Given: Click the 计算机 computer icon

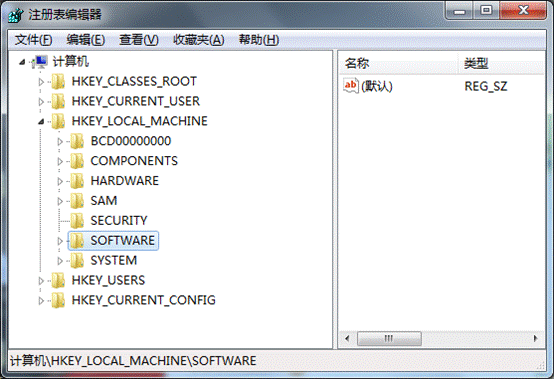Looking at the screenshot, I should point(41,62).
